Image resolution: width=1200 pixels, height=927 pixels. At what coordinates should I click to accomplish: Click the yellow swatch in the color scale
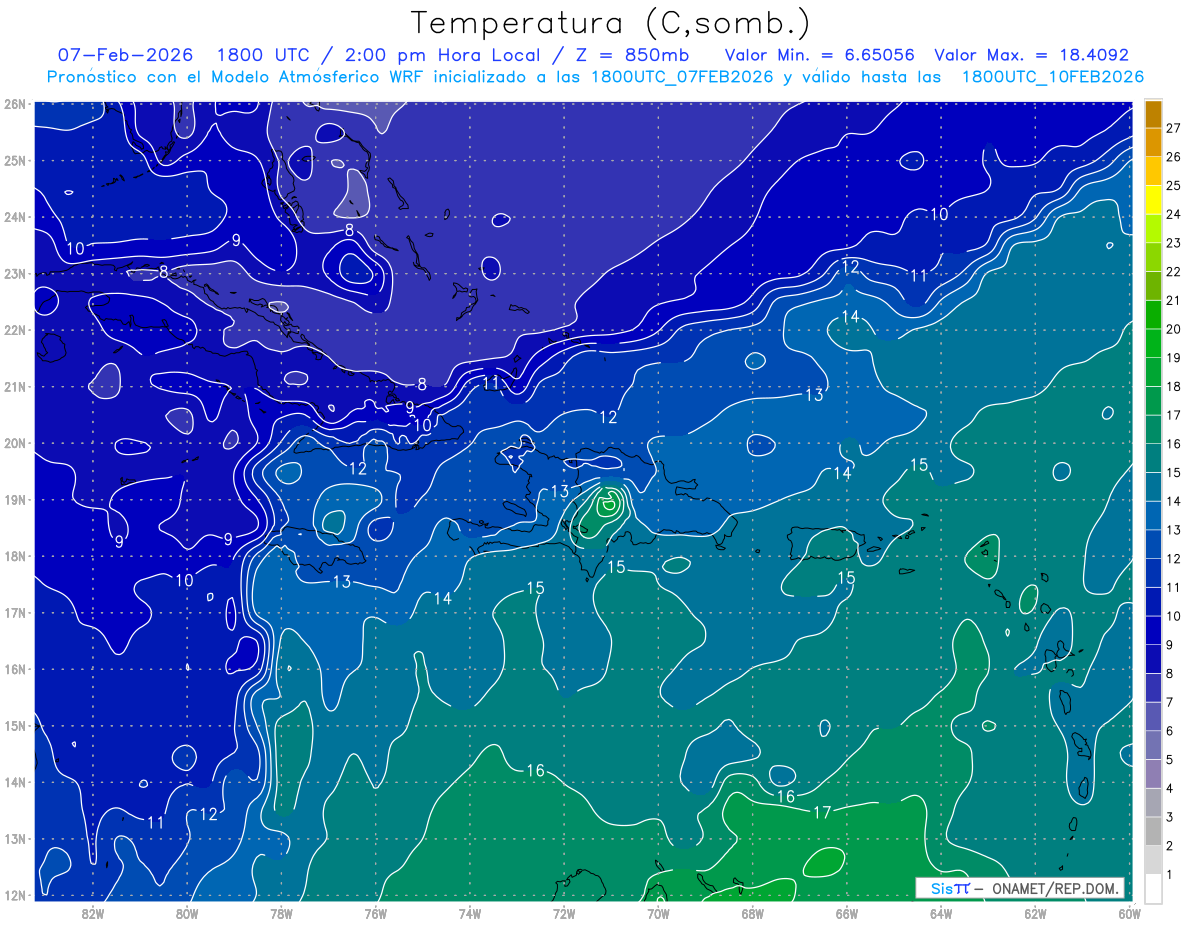pyautogui.click(x=1153, y=199)
